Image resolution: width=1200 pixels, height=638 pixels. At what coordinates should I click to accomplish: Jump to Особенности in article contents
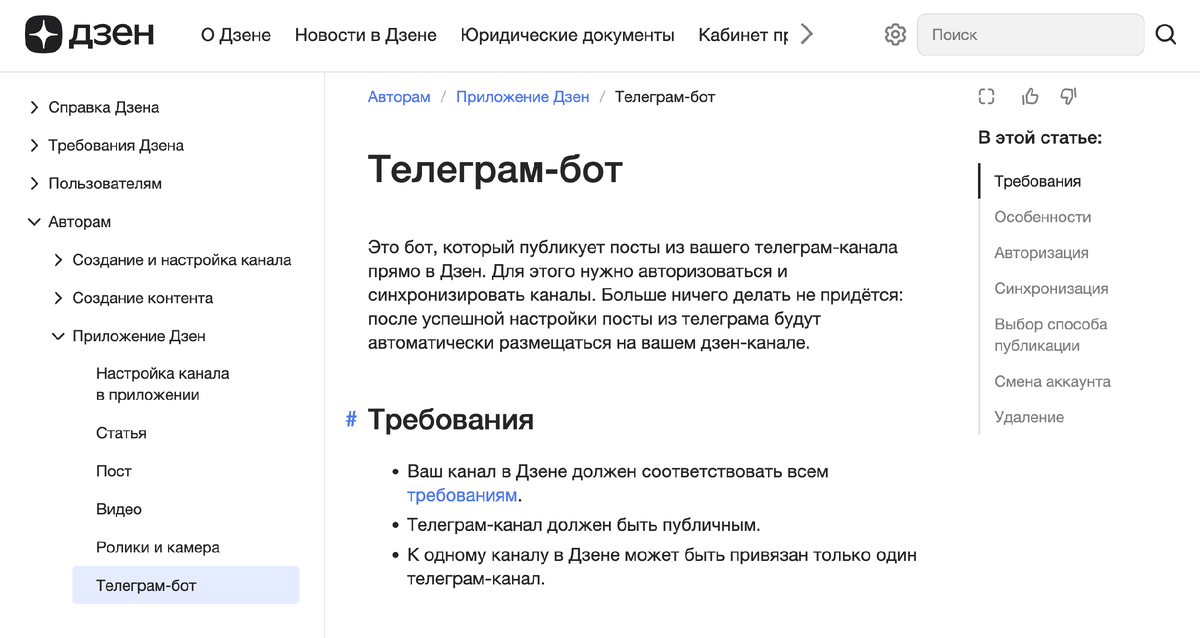click(x=1042, y=217)
